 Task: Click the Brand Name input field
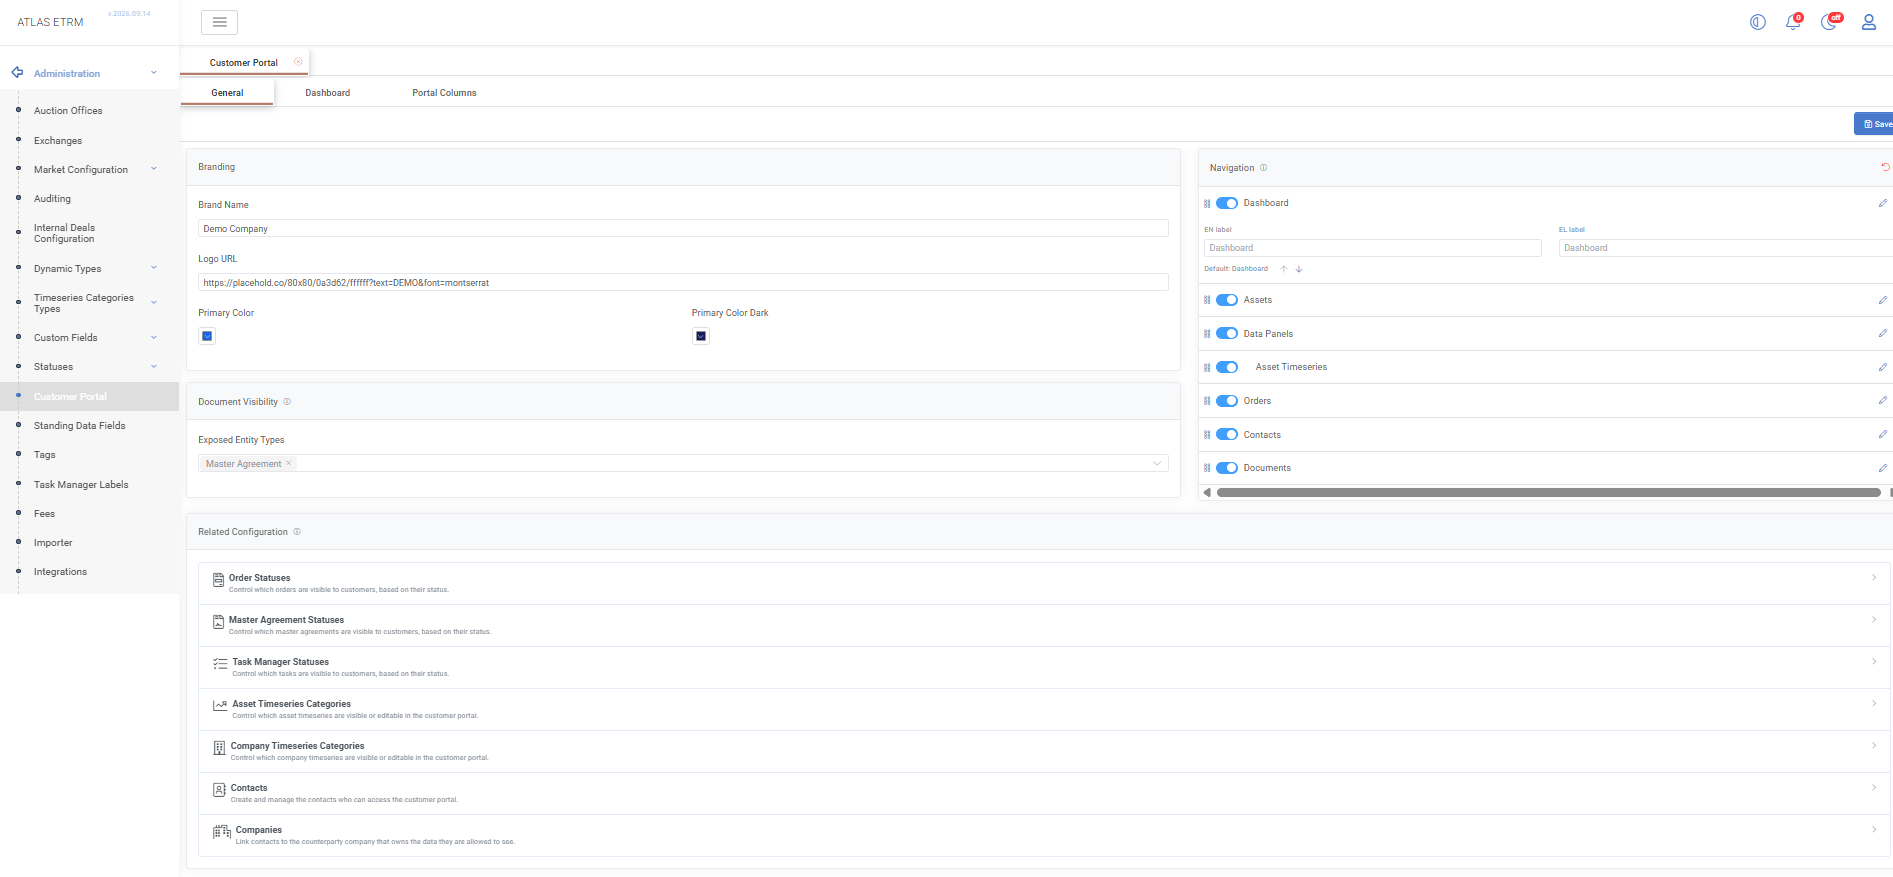pyautogui.click(x=683, y=229)
